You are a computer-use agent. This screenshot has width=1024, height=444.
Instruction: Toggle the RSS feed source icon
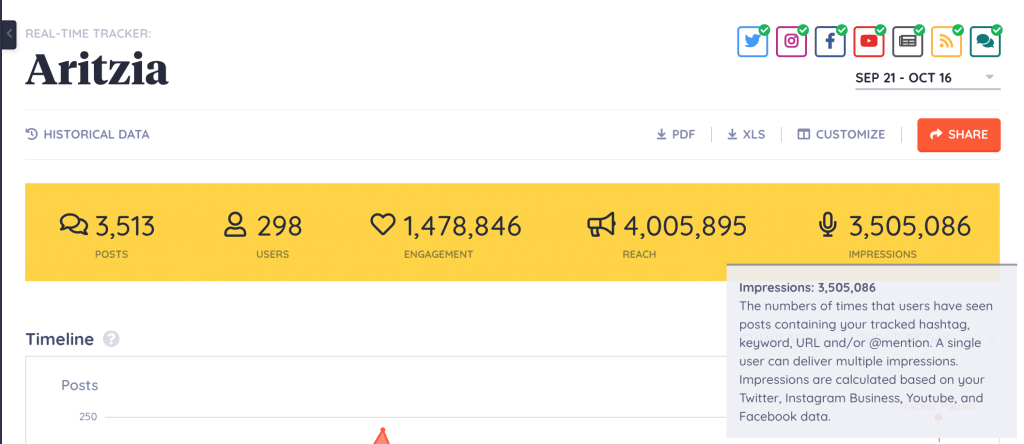coord(946,41)
